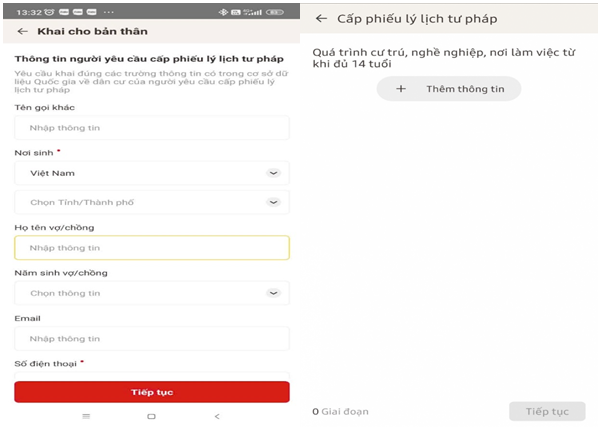Screen dimensions: 600x432
Task: Tap back arrow beside Cấp phiếu lý lịch tư pháp
Action: (x=321, y=18)
